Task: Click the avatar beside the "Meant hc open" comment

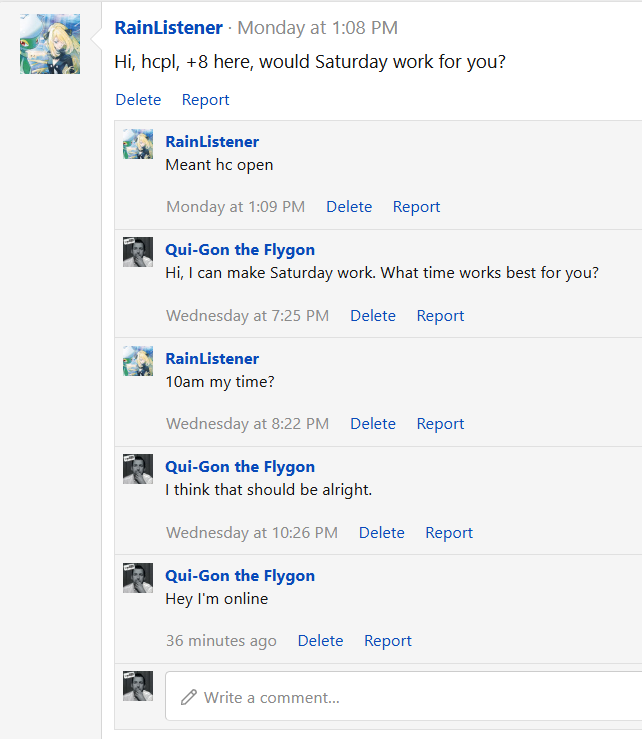Action: (138, 144)
